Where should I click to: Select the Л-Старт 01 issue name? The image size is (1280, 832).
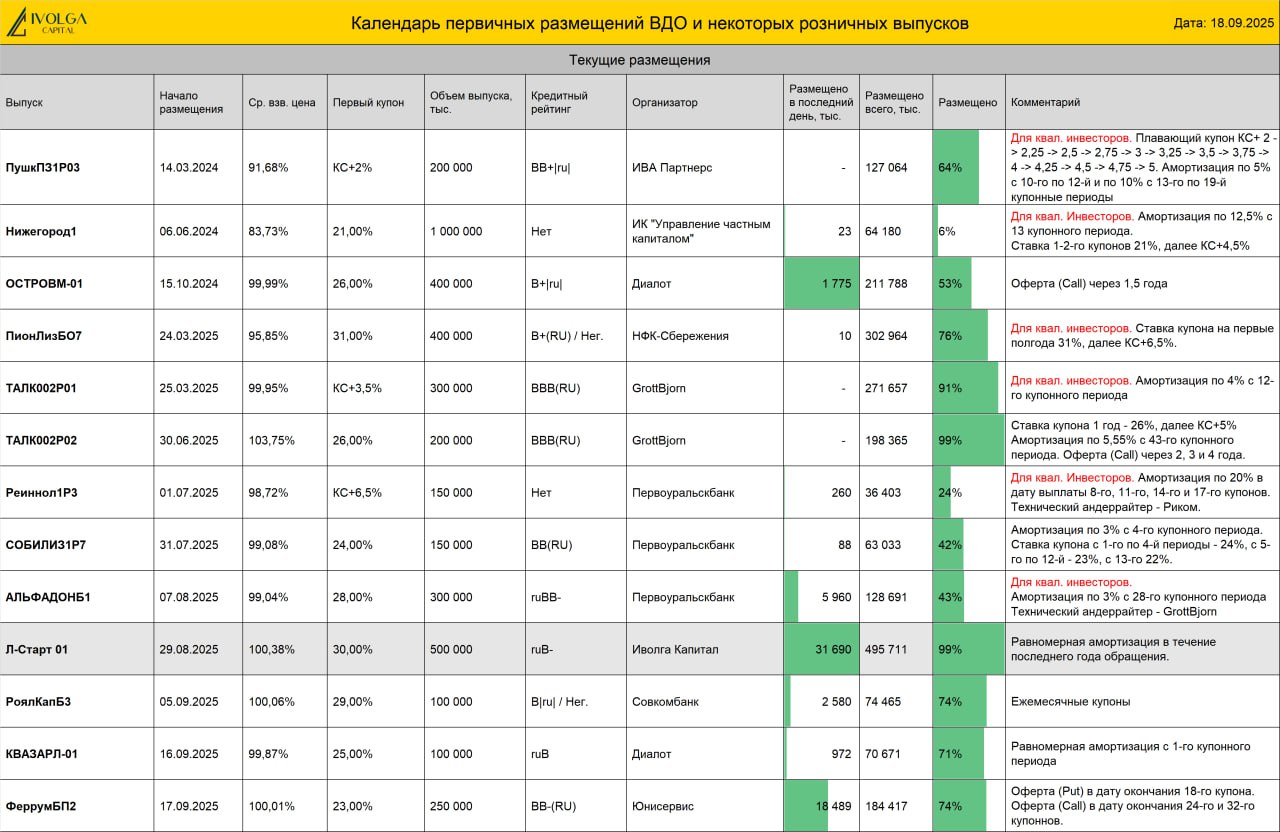tap(37, 649)
